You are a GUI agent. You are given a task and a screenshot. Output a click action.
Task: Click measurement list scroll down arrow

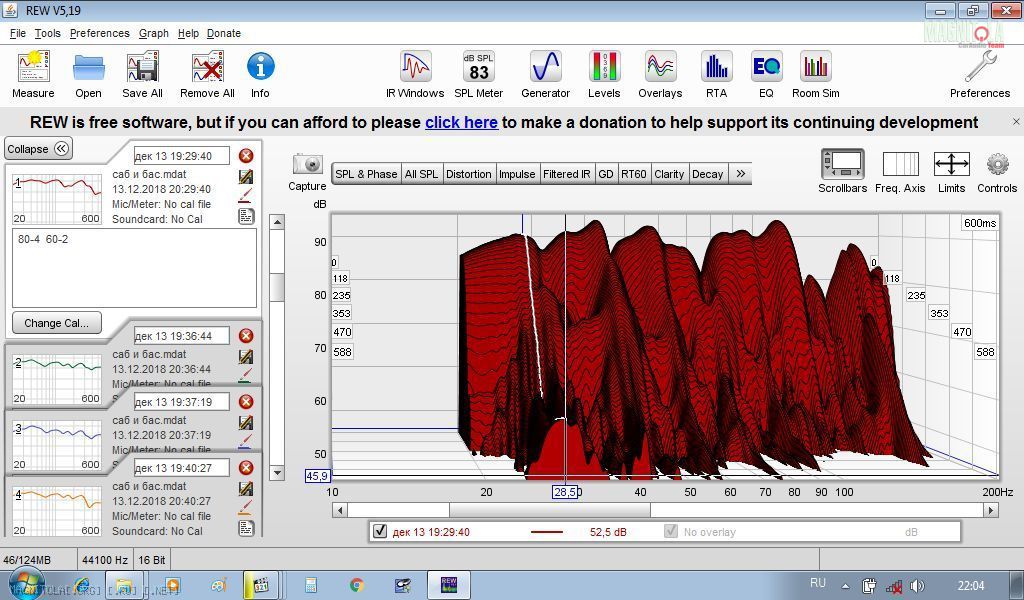click(277, 473)
